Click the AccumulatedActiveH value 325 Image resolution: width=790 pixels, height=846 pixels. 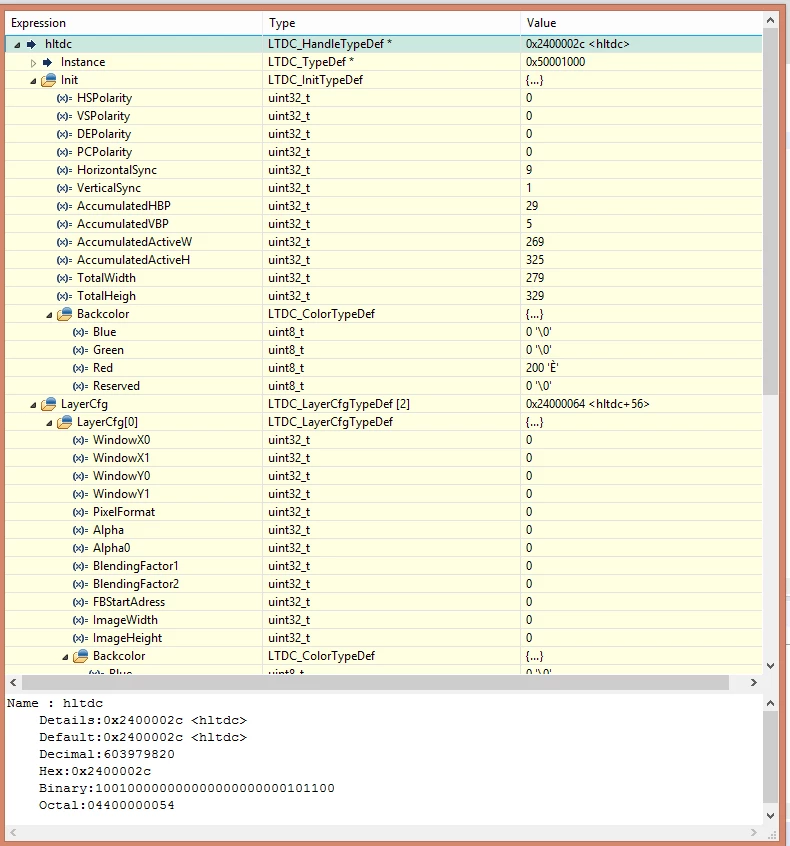pyautogui.click(x=535, y=260)
